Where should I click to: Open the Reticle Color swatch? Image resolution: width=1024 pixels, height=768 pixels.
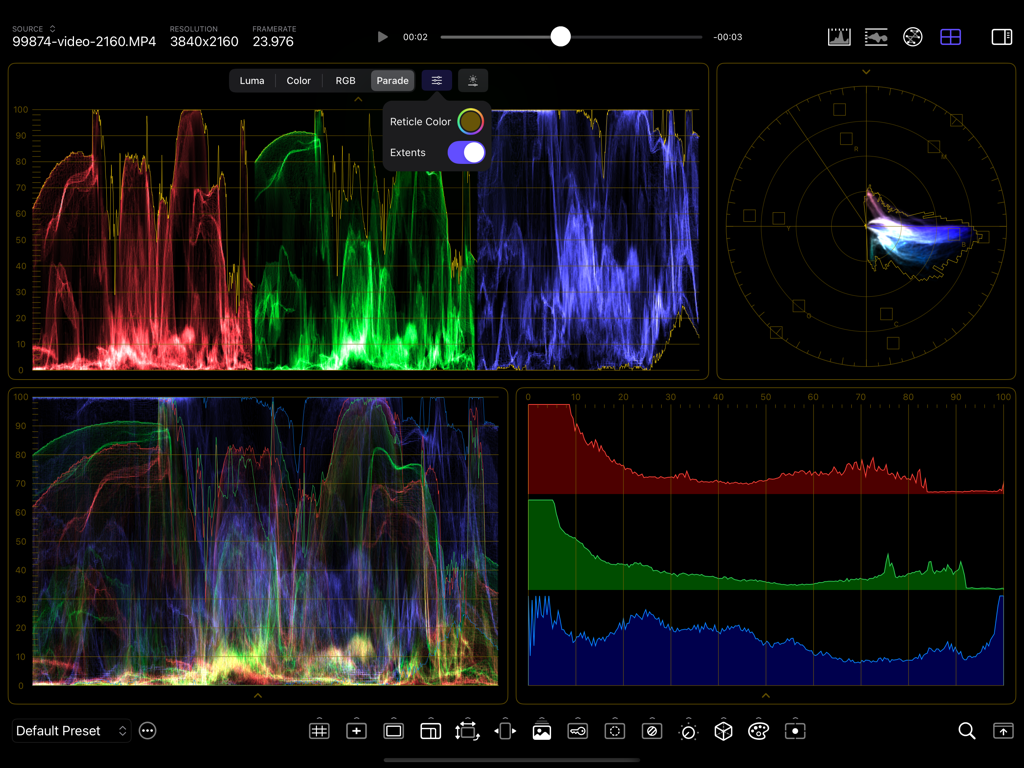[470, 121]
